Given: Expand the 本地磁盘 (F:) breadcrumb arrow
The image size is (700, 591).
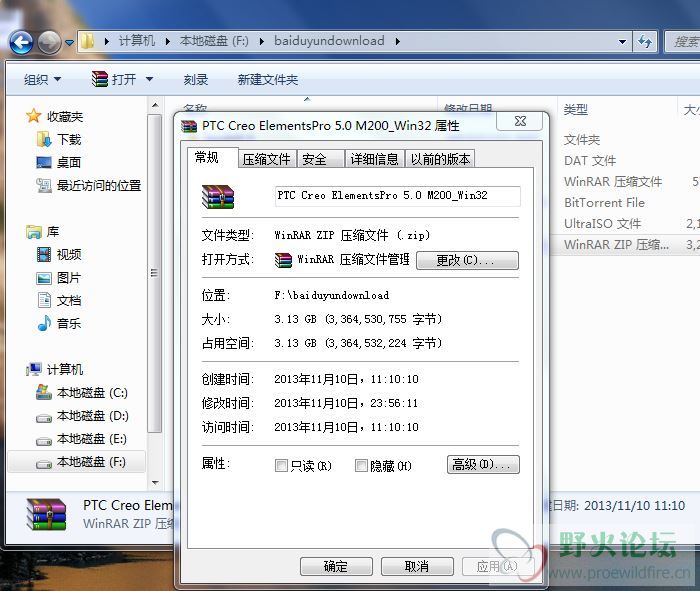Looking at the screenshot, I should click(262, 42).
